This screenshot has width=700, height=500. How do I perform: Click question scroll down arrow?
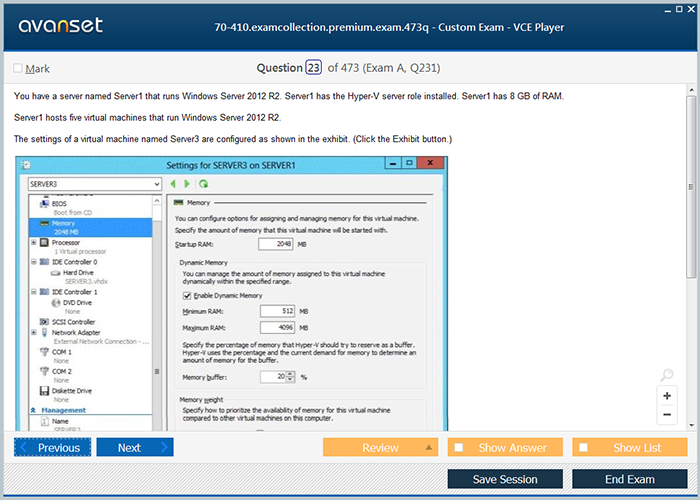tap(692, 425)
